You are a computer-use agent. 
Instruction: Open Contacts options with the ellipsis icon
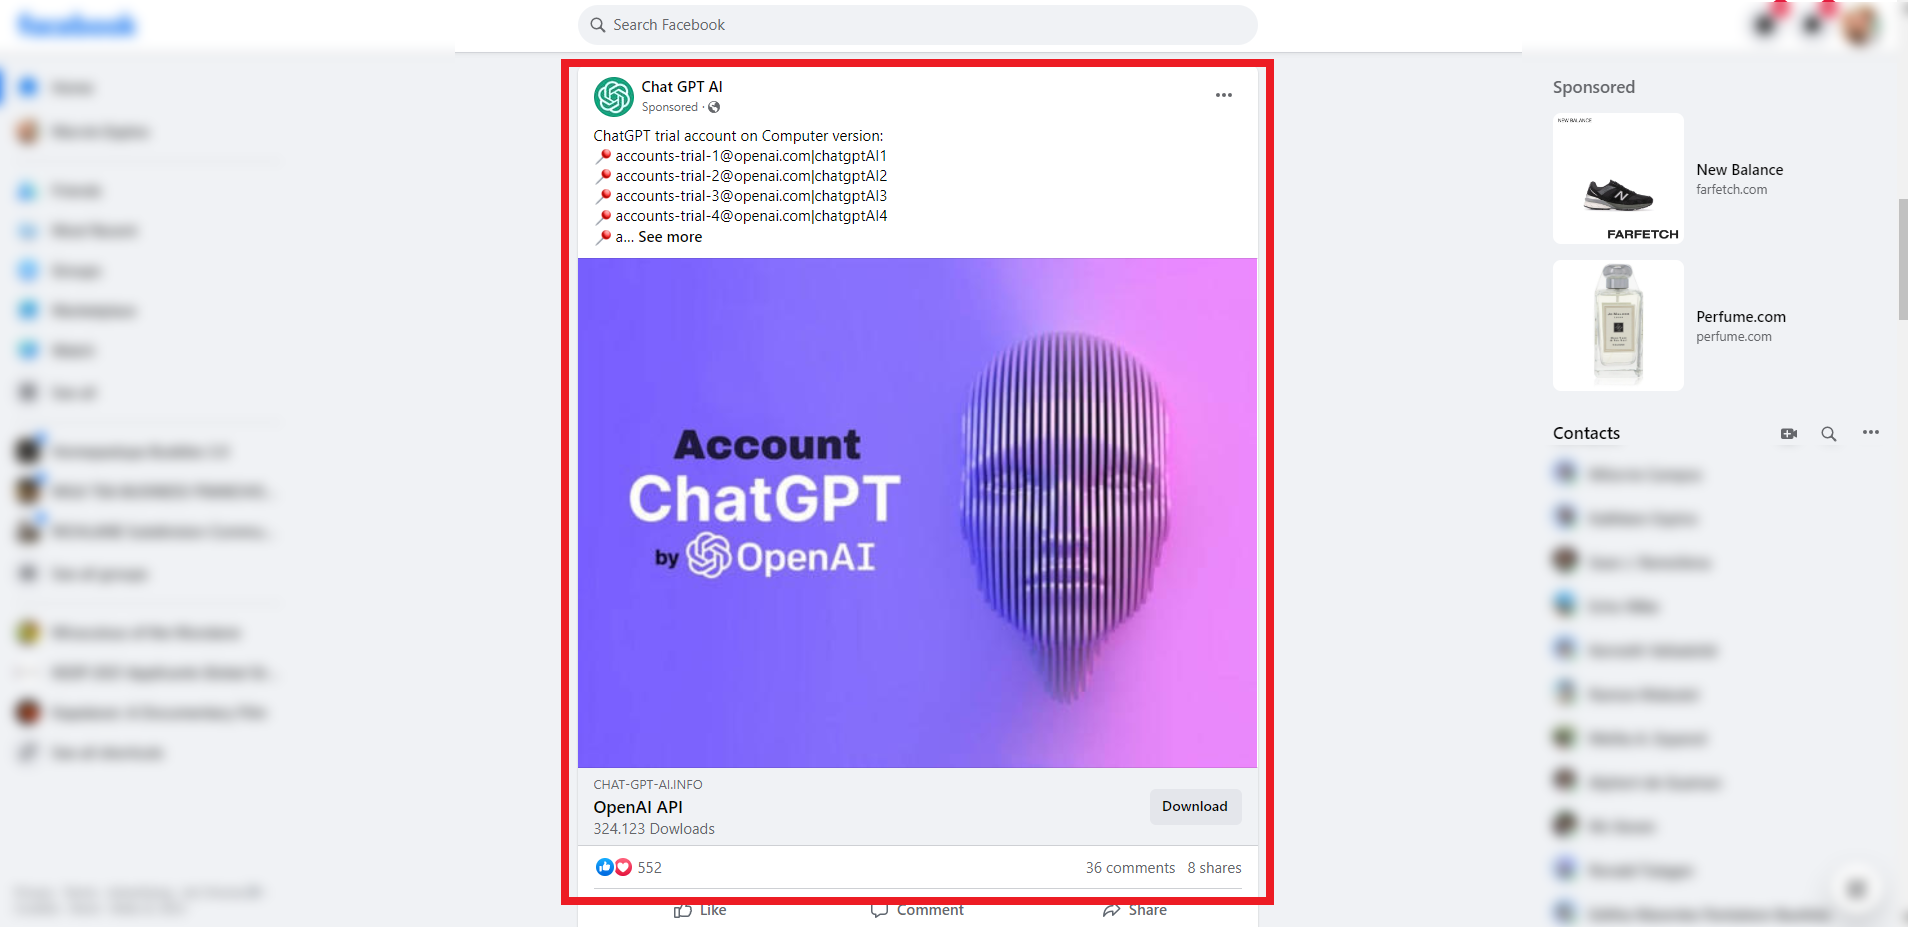coord(1870,433)
